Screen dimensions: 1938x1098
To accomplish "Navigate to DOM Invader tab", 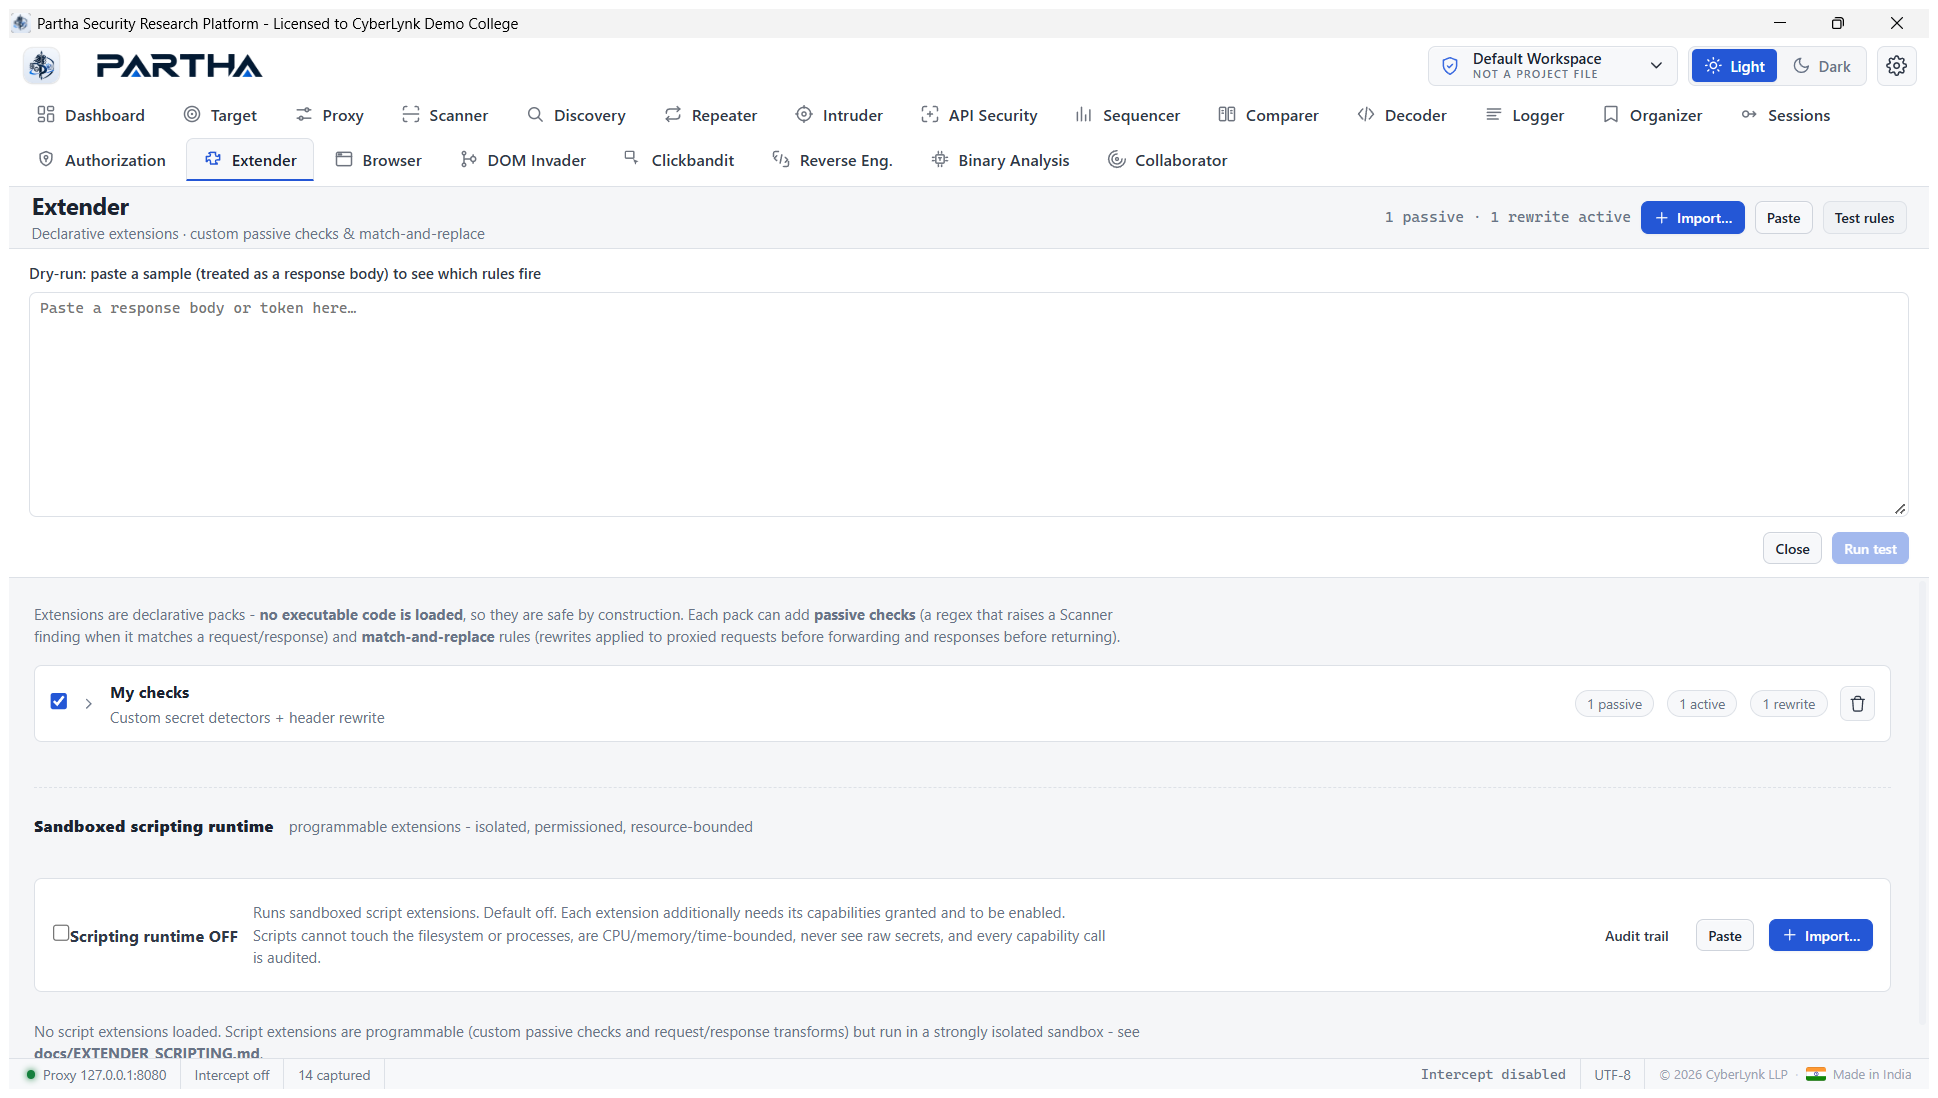I will click(x=523, y=160).
